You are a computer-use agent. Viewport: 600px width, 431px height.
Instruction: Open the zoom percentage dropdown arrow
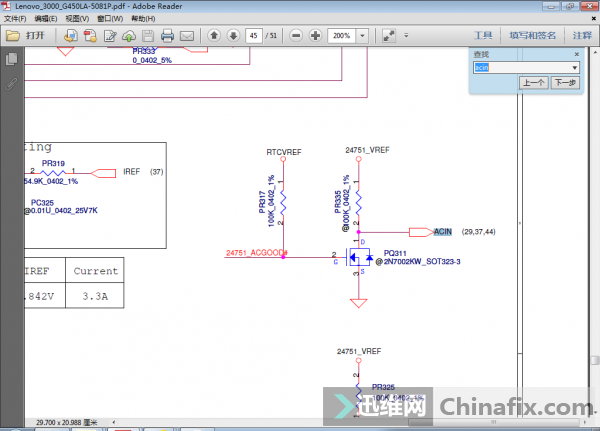362,36
